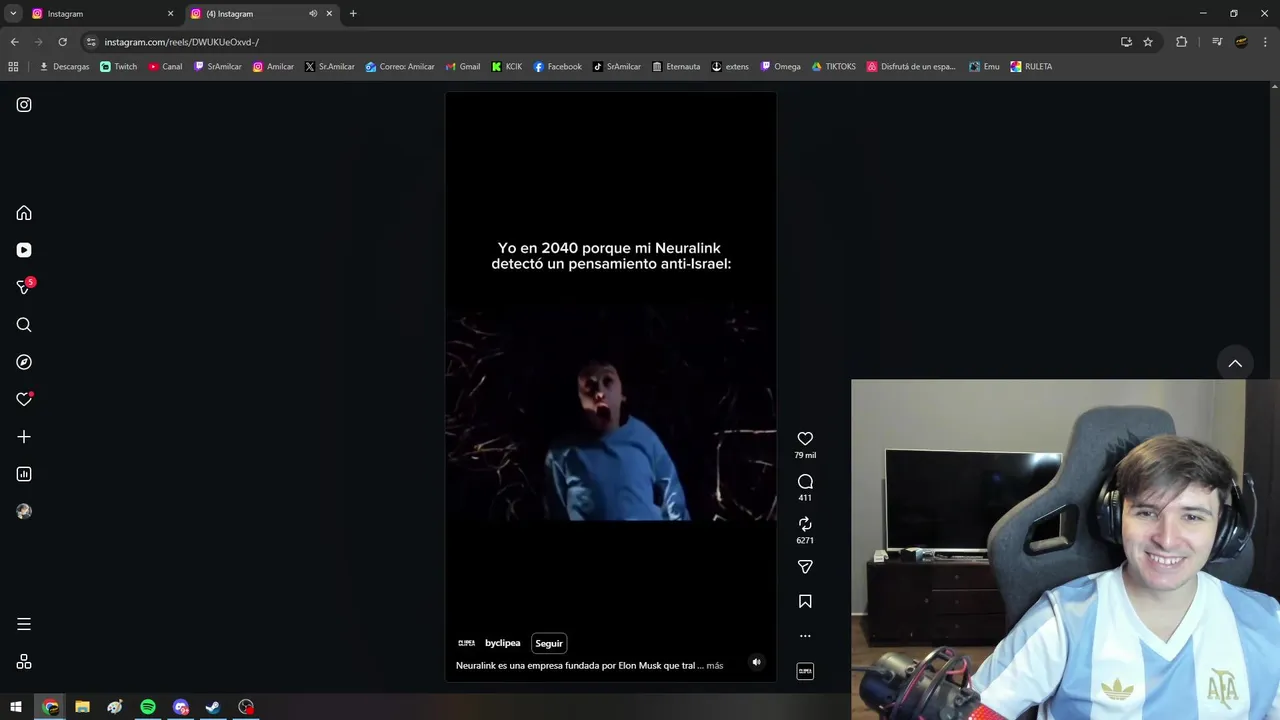
Task: Open the profile avatar in the sidebar
Action: pos(24,511)
